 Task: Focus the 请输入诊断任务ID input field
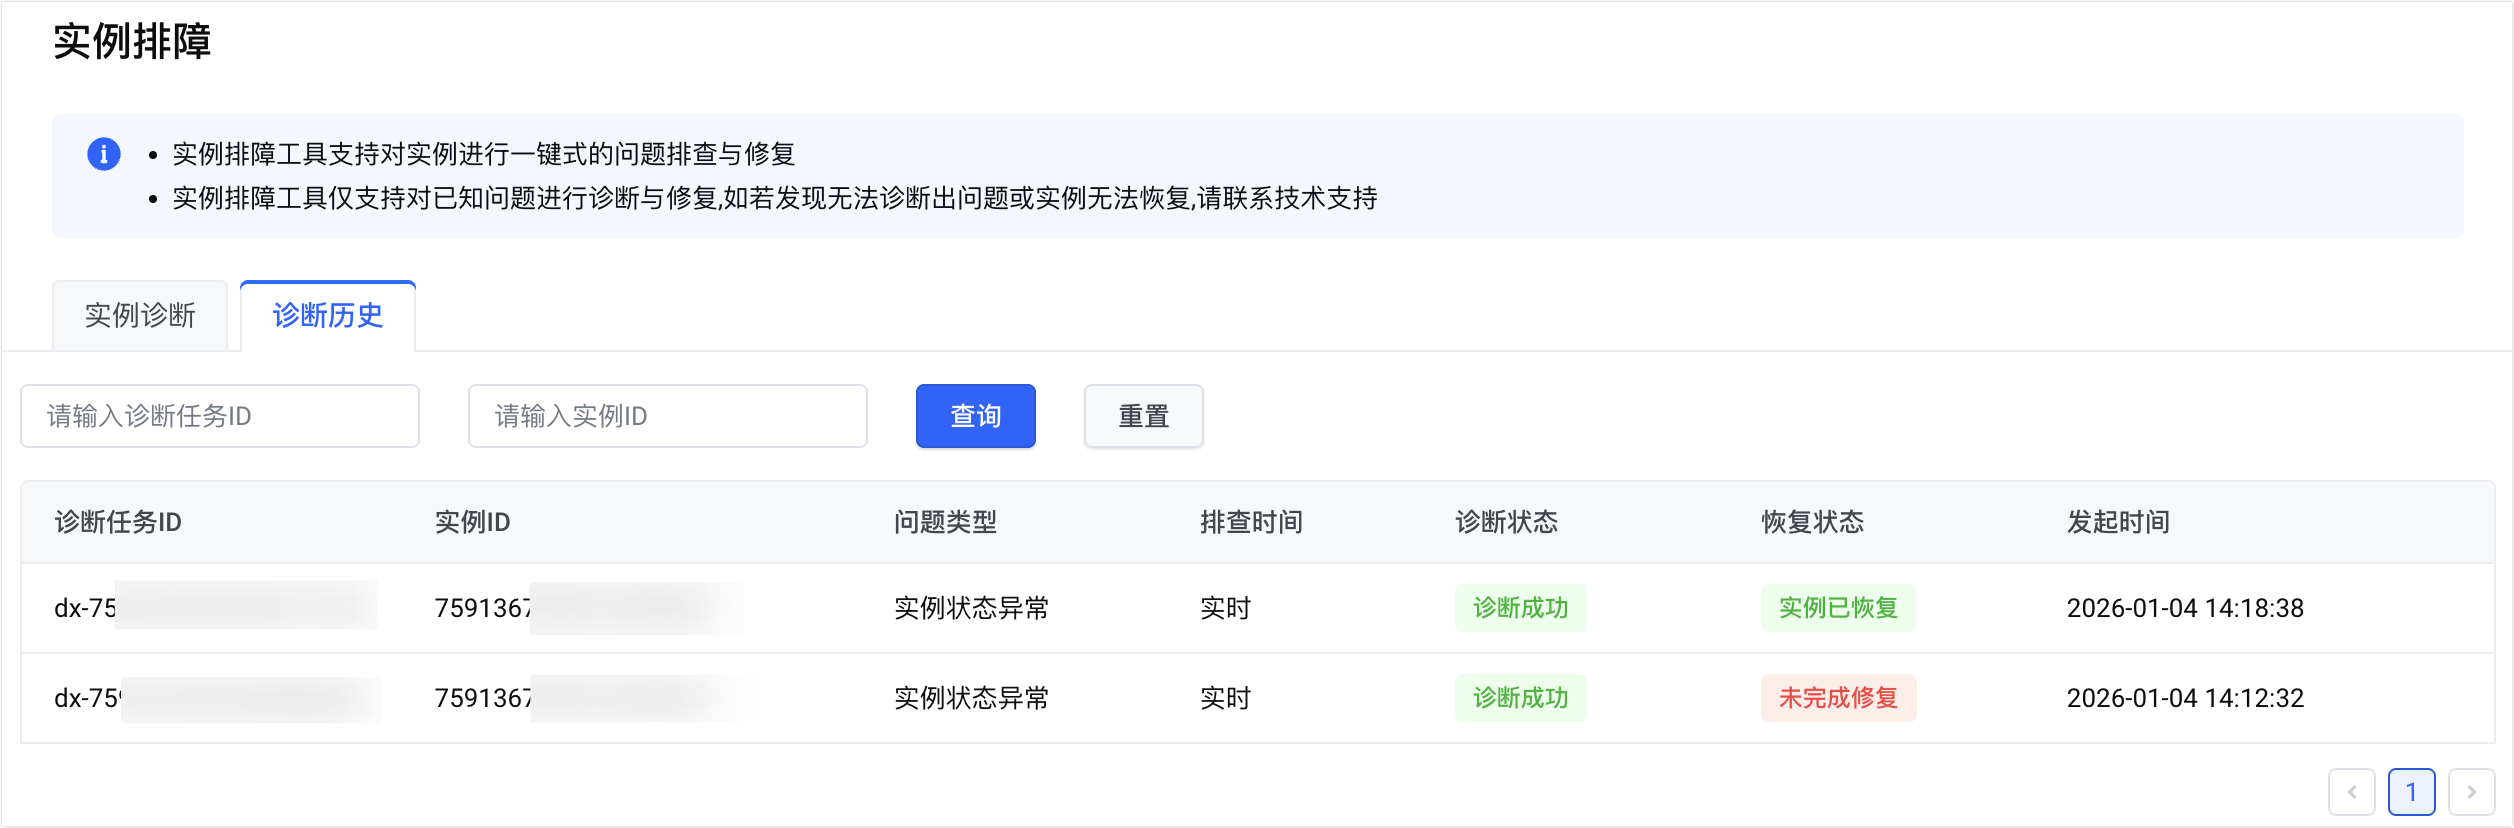tap(220, 416)
